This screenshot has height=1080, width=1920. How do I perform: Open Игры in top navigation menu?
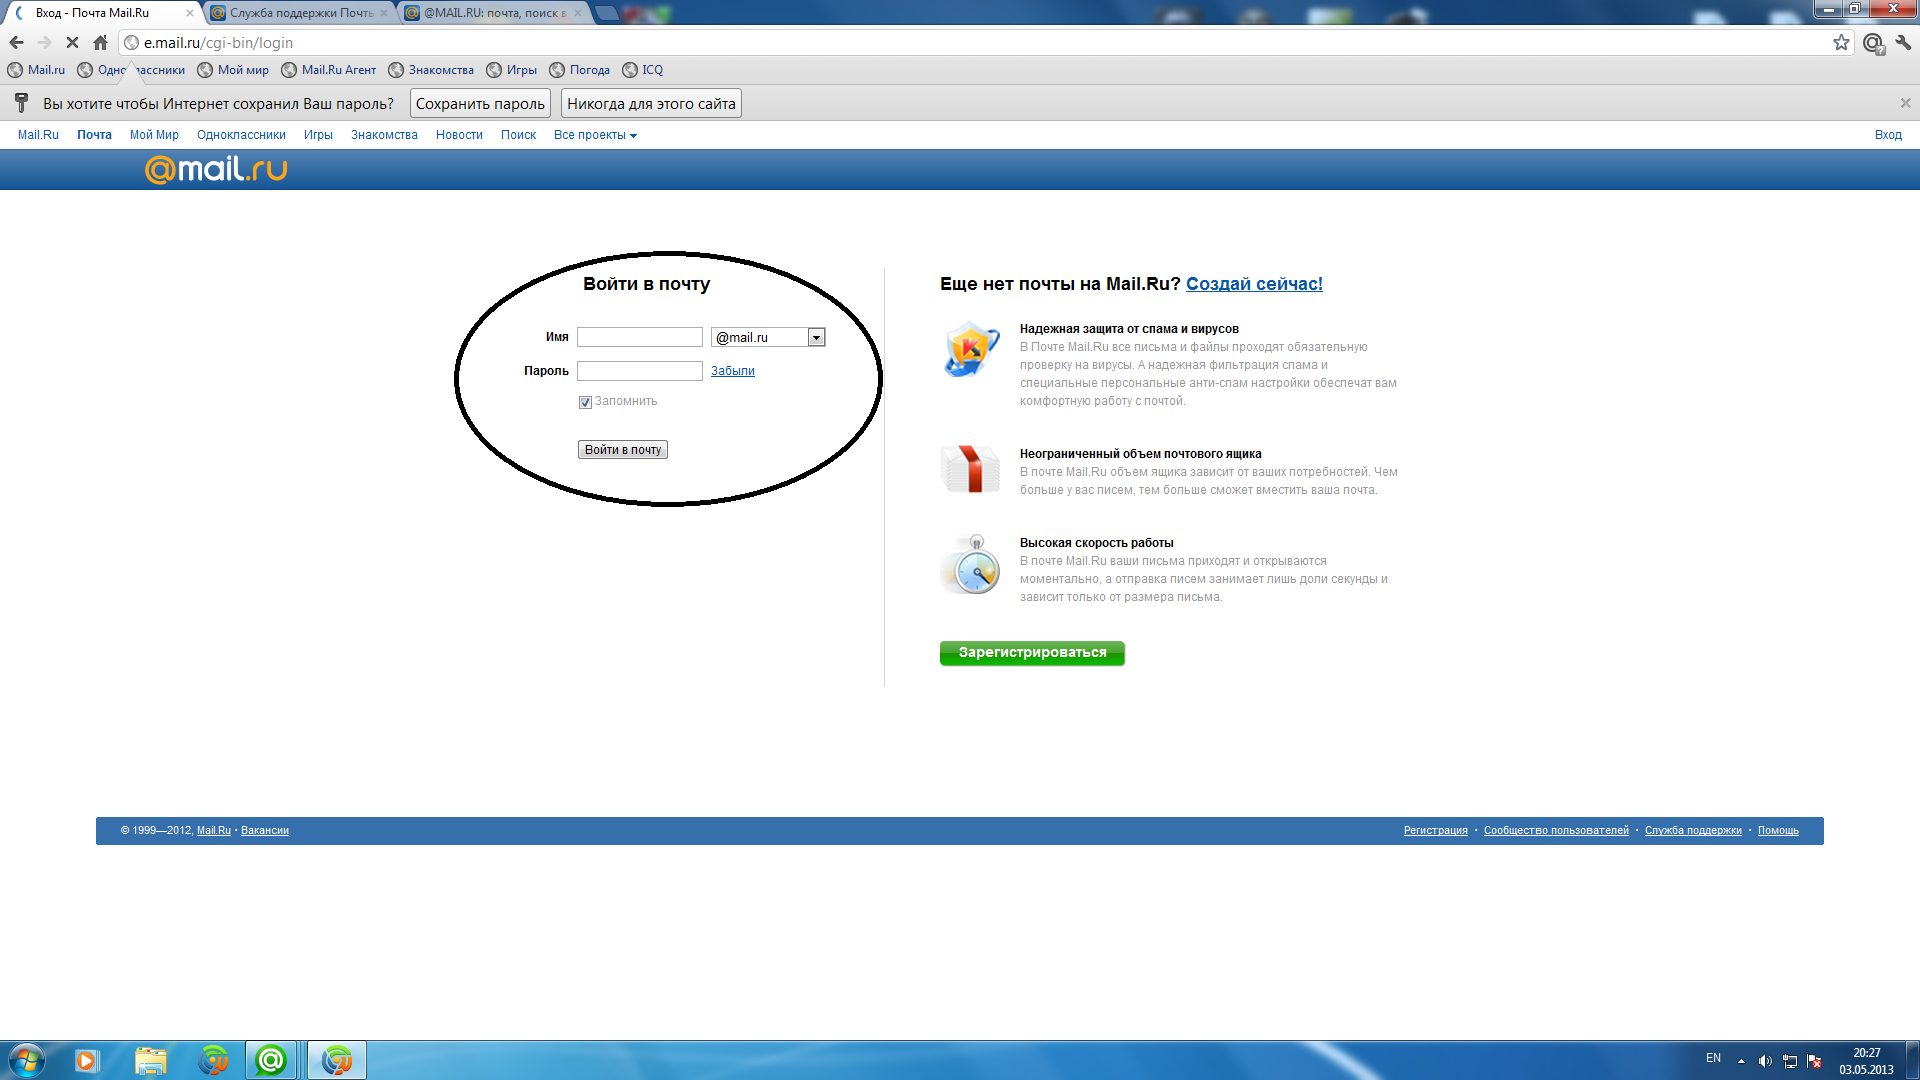click(318, 135)
